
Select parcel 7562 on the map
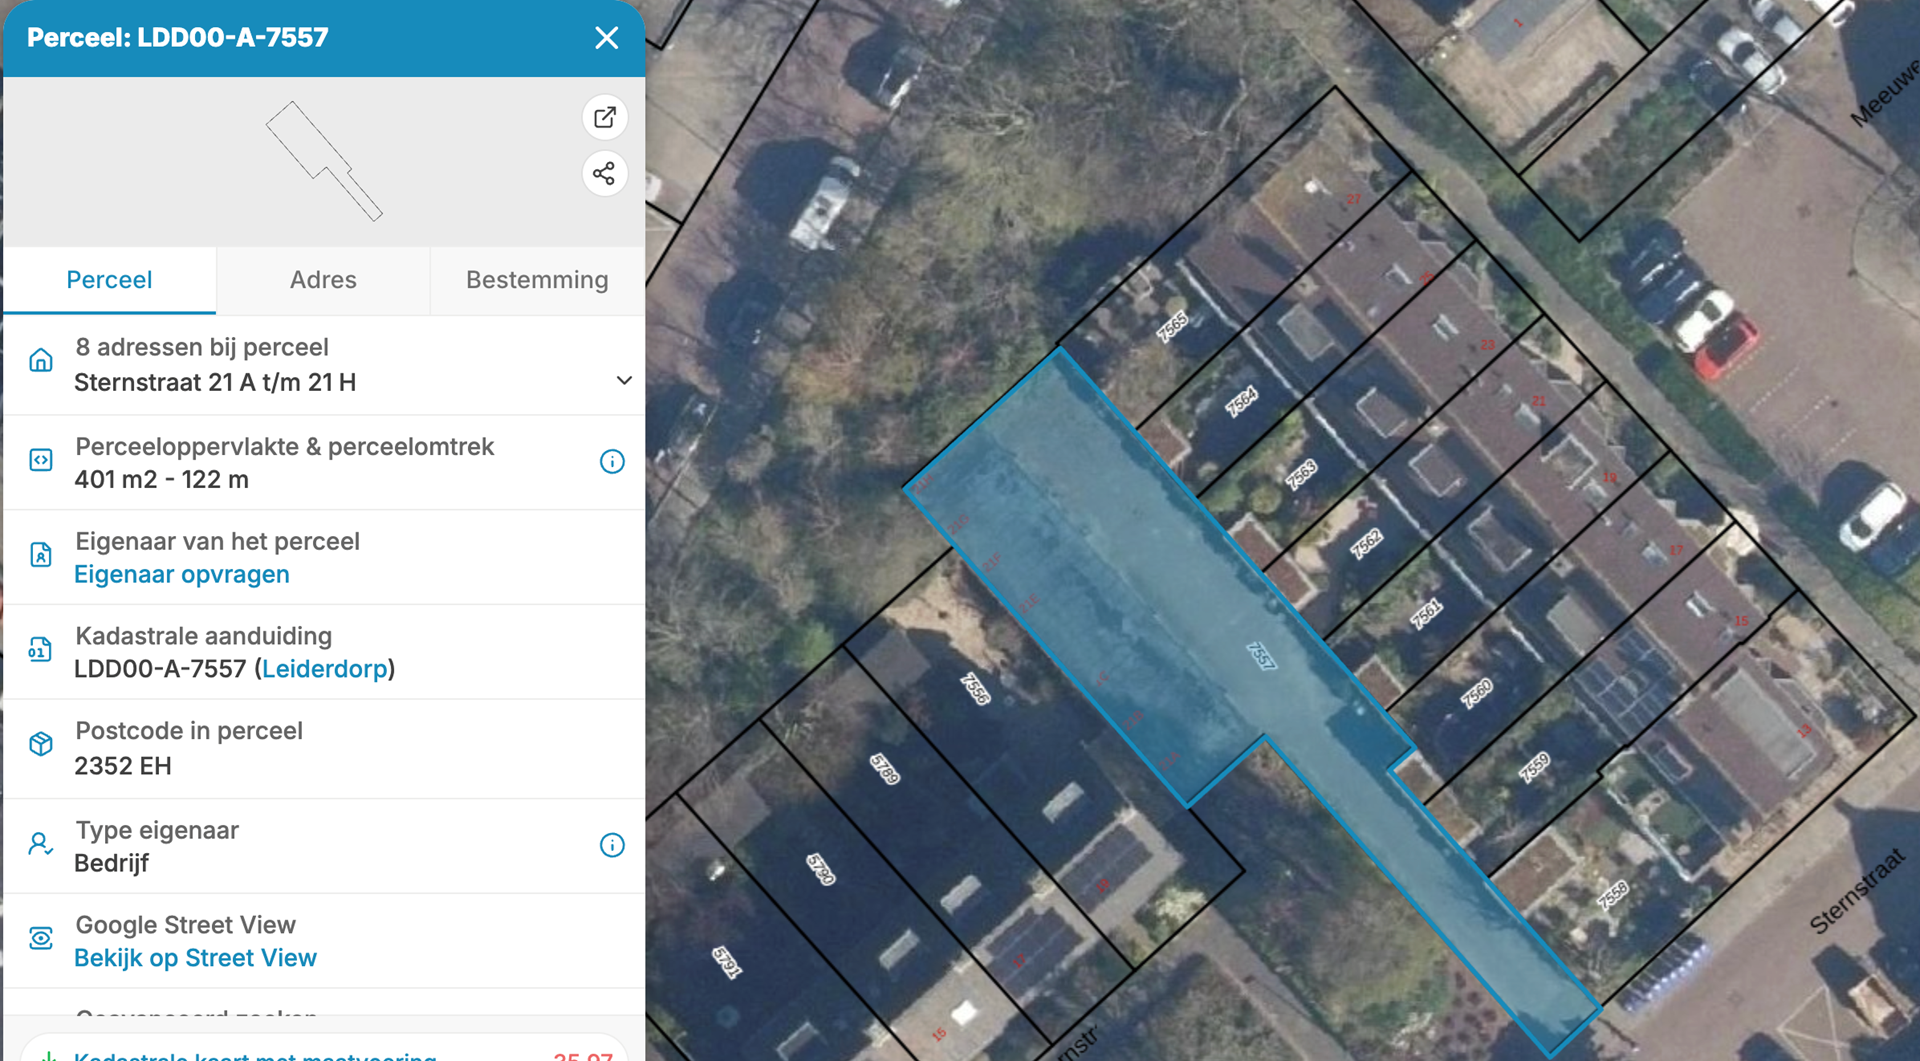pos(1366,543)
